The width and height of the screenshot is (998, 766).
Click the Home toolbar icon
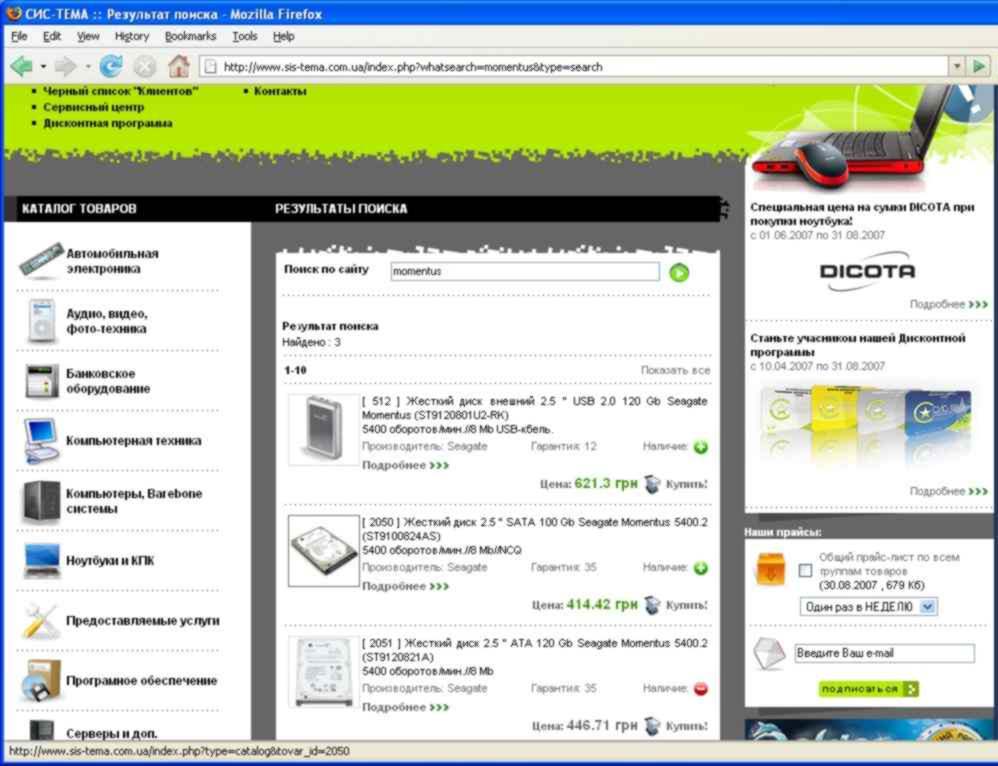tap(178, 67)
